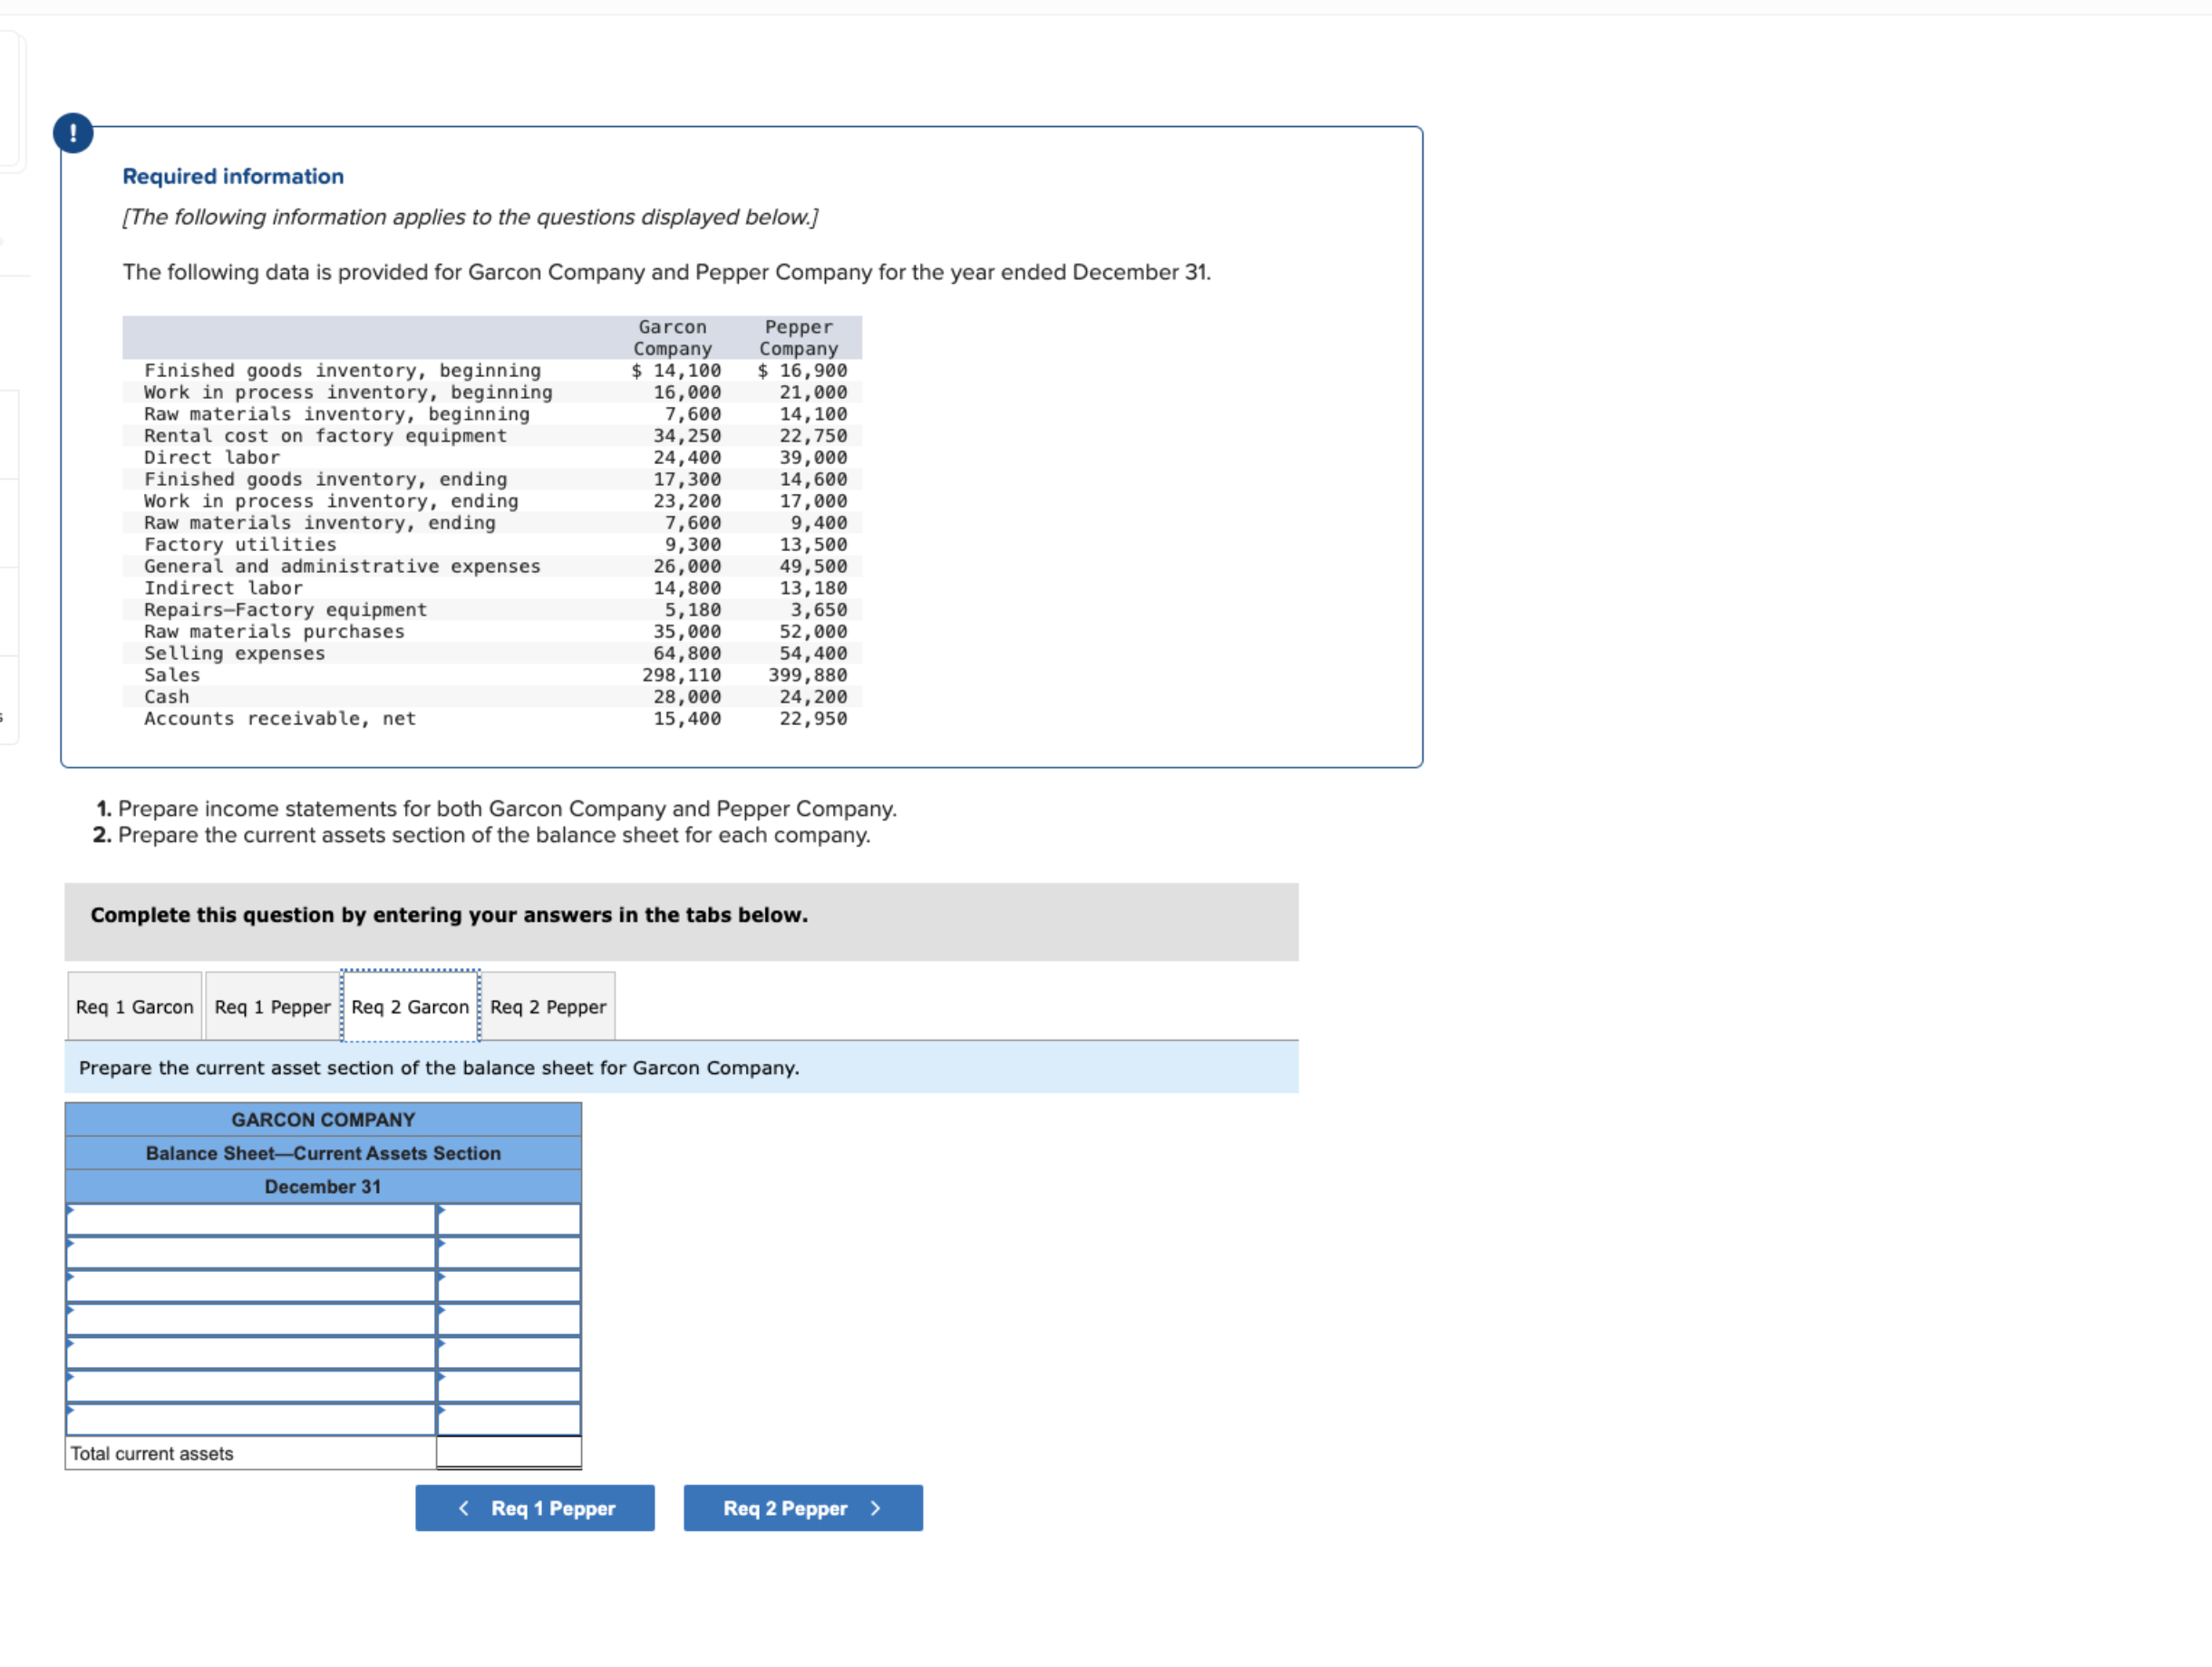This screenshot has height=1667, width=2212.
Task: Open first row account name dropdown
Action: point(251,1220)
